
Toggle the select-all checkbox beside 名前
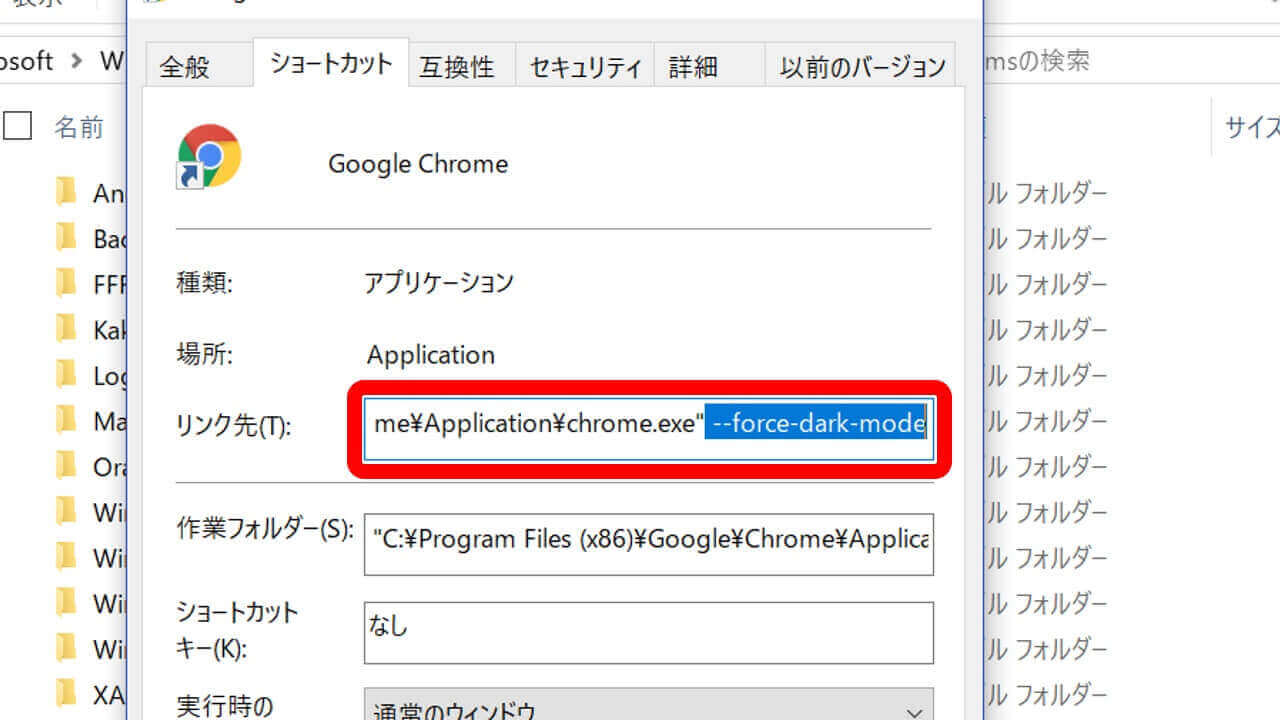click(x=18, y=126)
